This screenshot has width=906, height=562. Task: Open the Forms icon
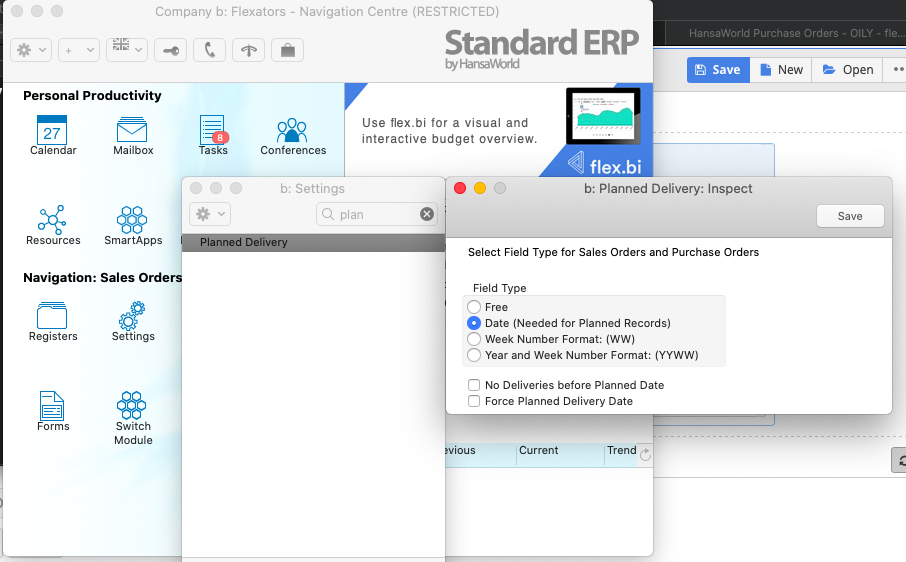click(52, 406)
